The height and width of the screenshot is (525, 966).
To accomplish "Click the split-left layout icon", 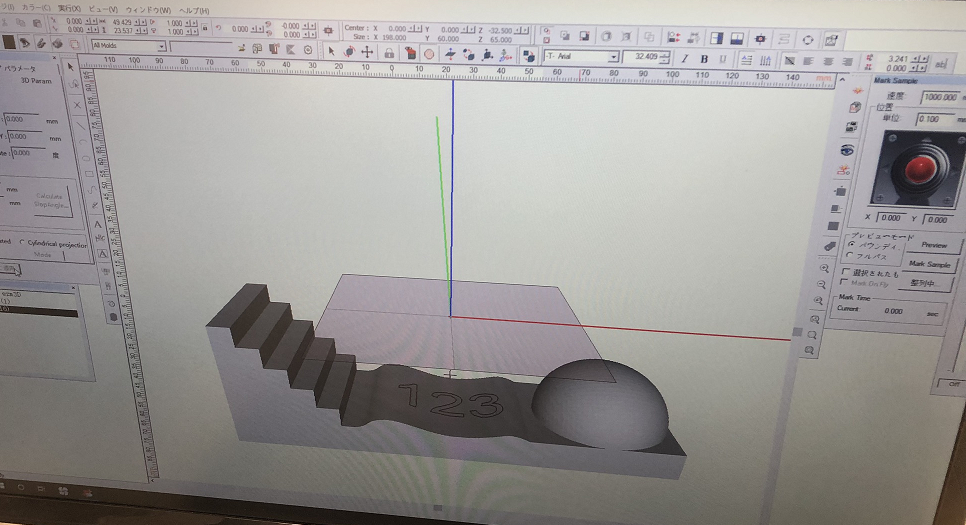I will (716, 38).
